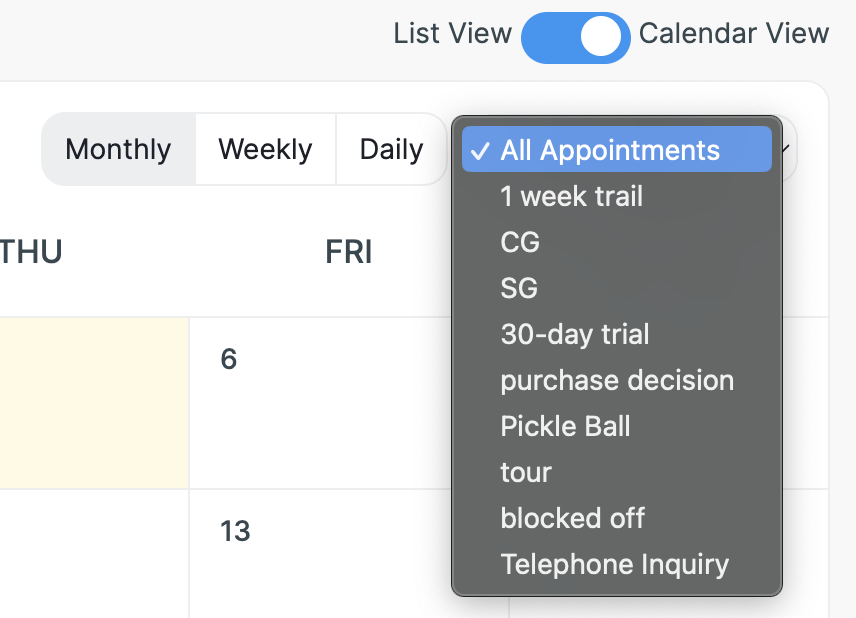Choose '1 week trail' appointment filter
The height and width of the screenshot is (618, 856).
pos(571,196)
